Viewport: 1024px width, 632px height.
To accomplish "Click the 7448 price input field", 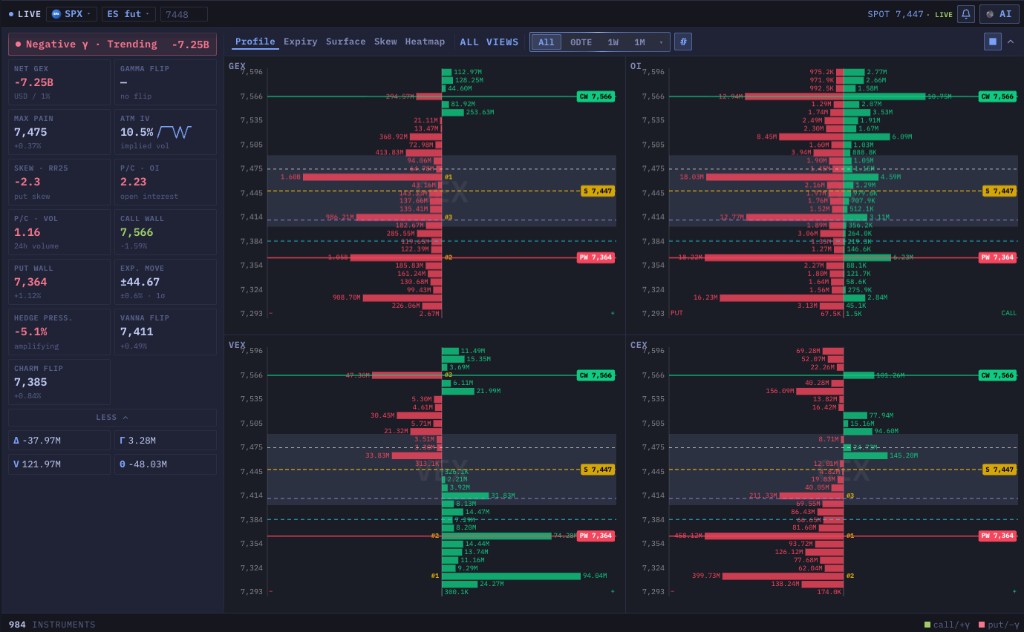I will pyautogui.click(x=183, y=14).
